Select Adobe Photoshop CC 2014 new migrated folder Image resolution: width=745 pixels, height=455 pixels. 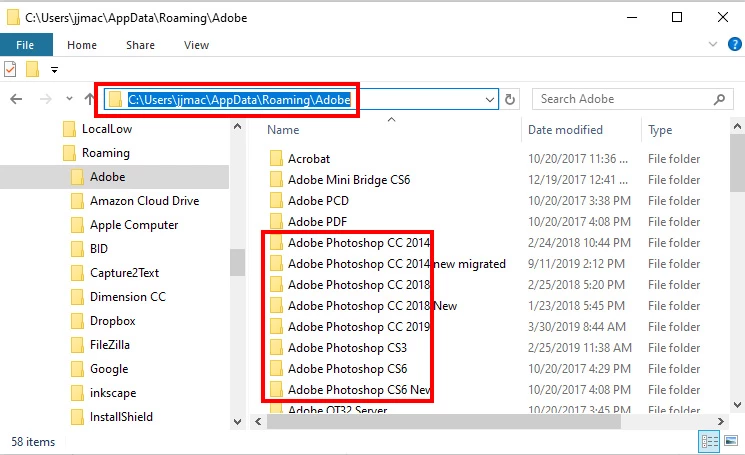[397, 264]
